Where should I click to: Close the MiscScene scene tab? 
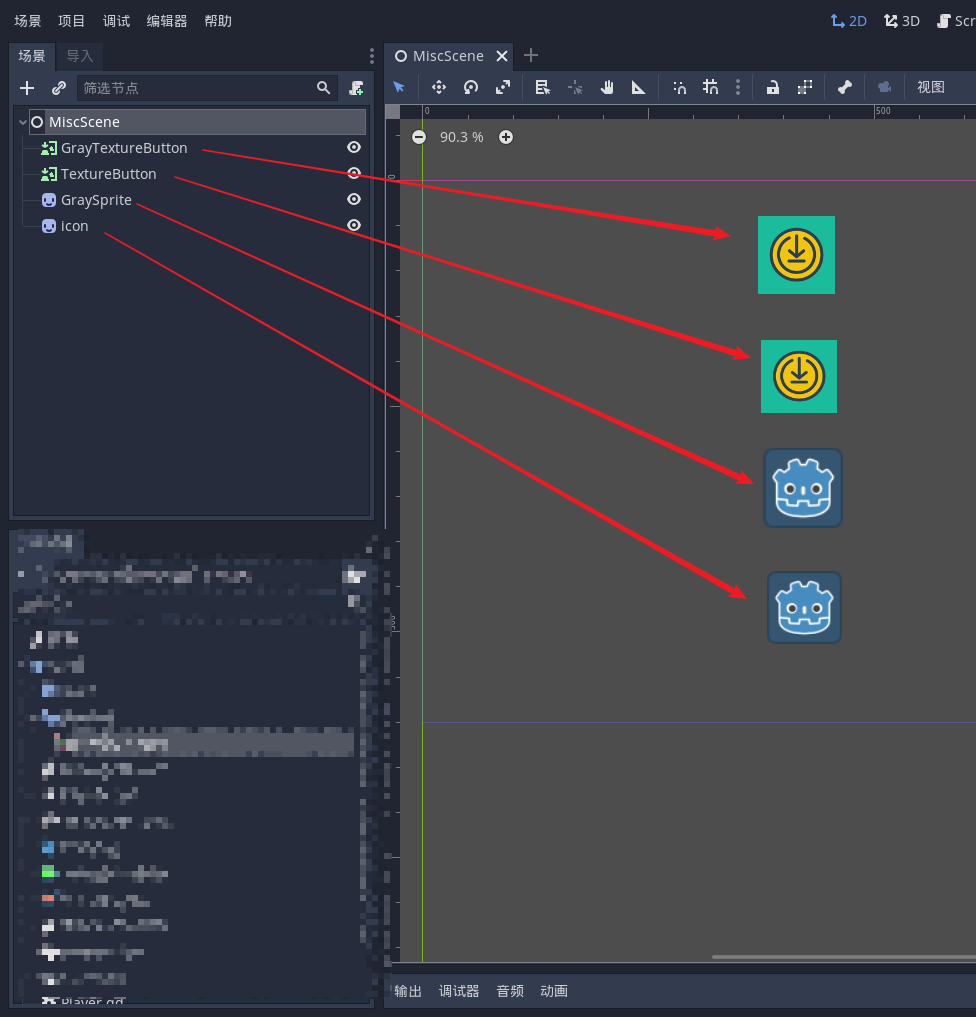pos(501,56)
